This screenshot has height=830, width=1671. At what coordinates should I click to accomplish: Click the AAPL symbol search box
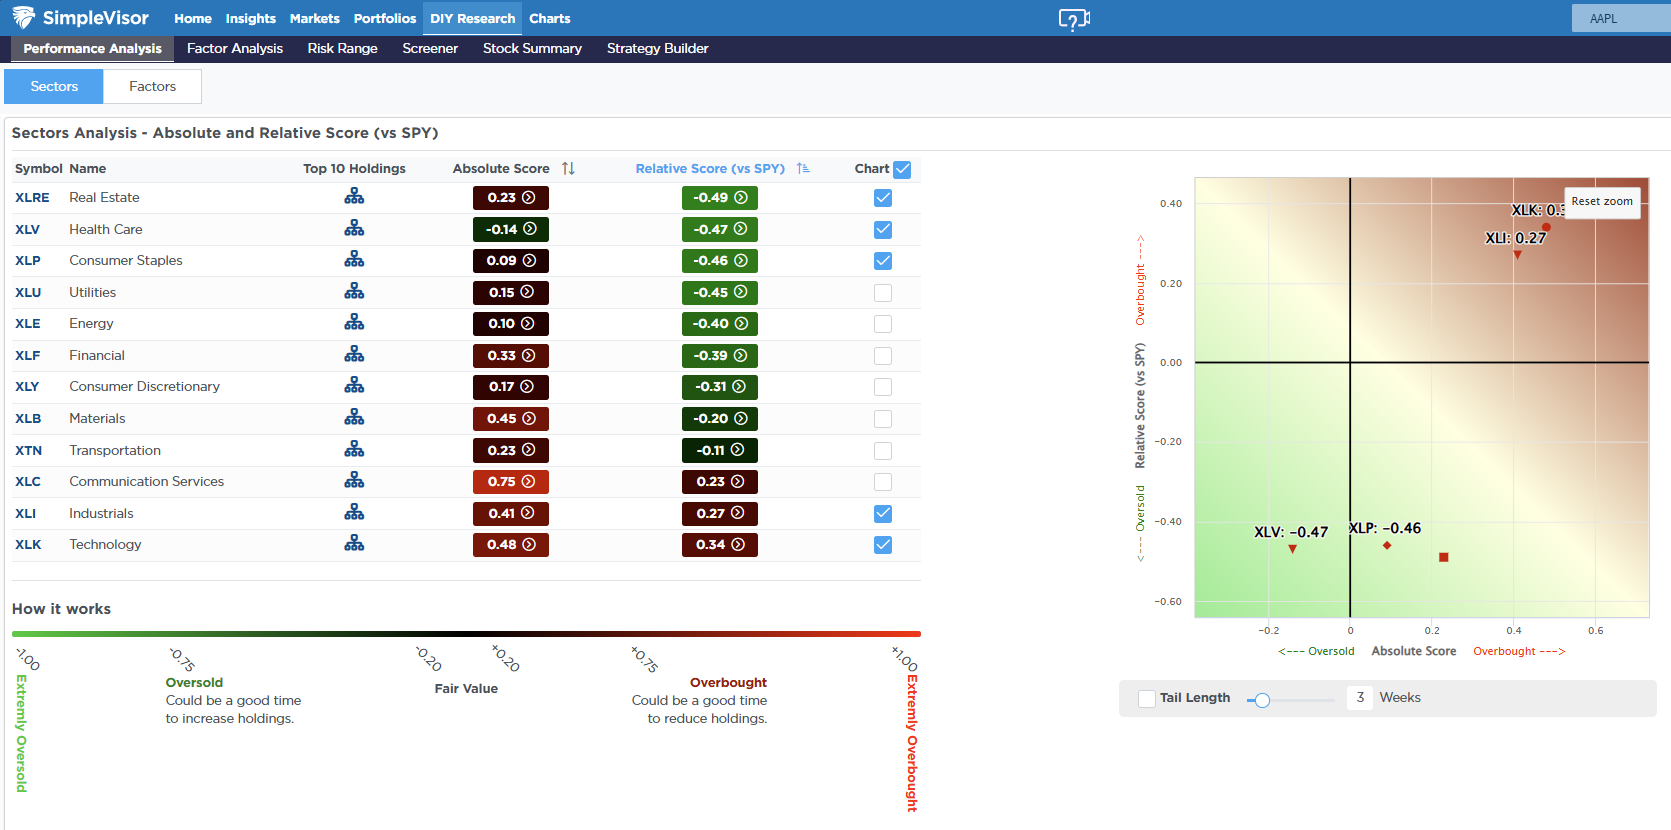tap(1621, 18)
